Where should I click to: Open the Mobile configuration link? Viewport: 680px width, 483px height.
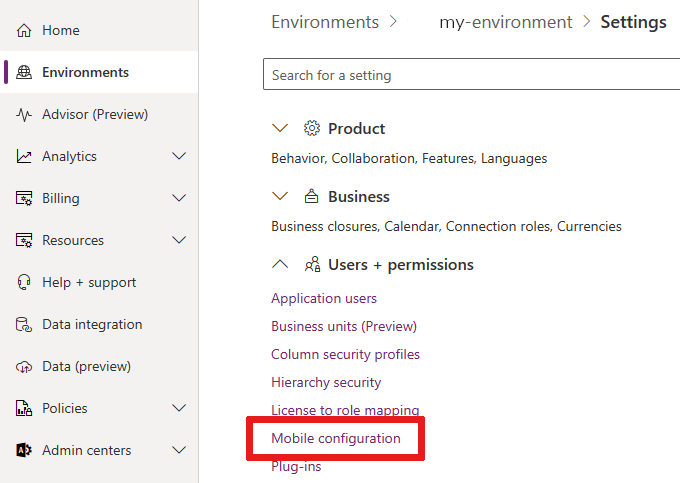pos(336,439)
